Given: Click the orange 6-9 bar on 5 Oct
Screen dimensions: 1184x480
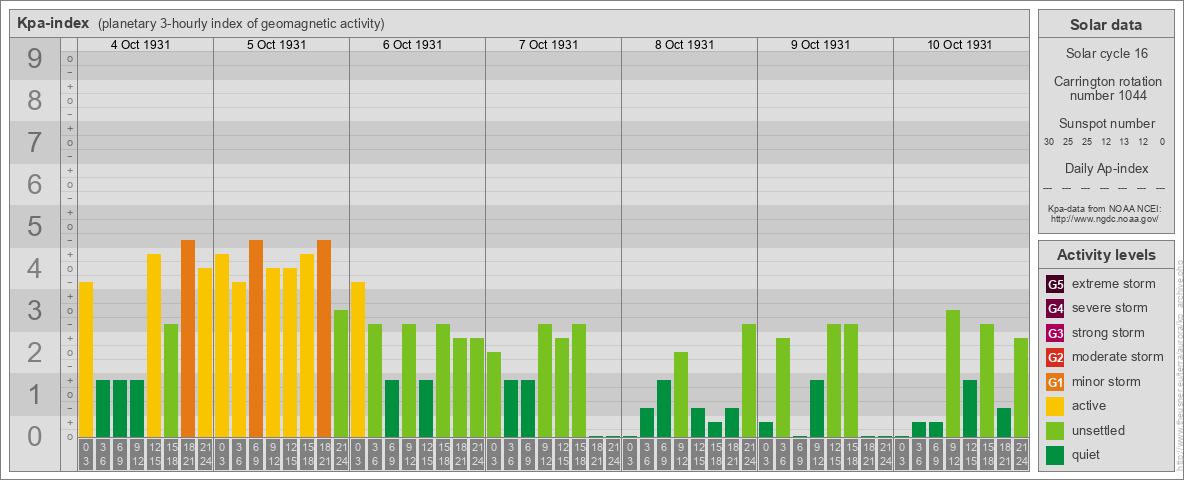Looking at the screenshot, I should [256, 338].
